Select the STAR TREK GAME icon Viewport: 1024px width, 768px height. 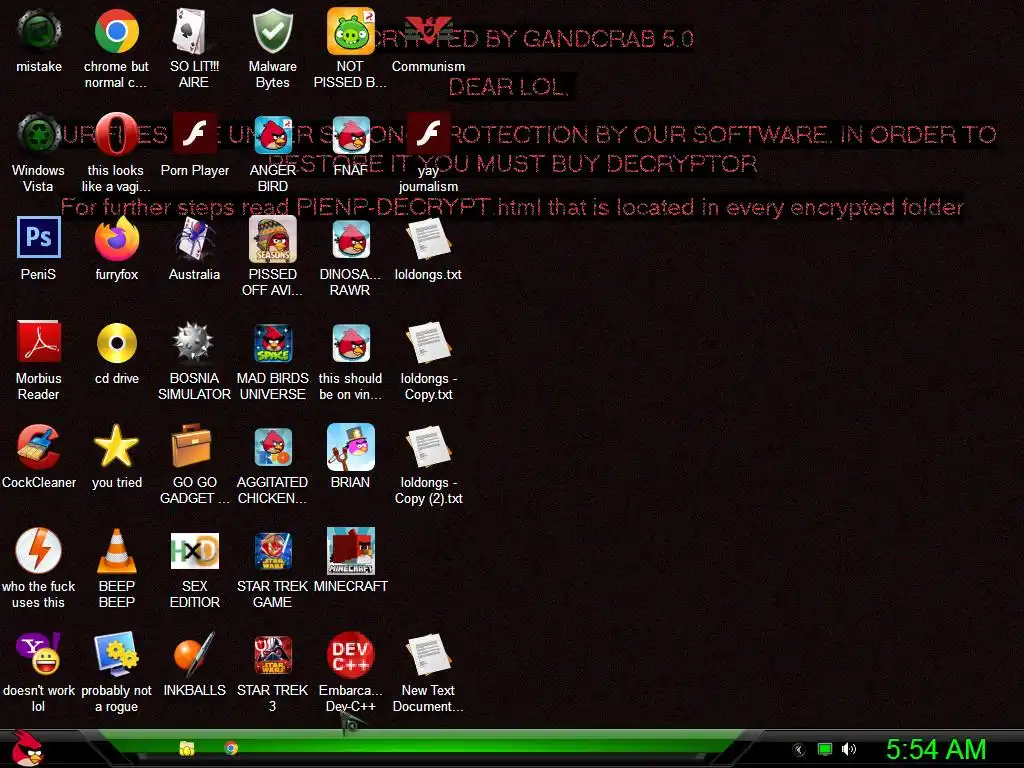pyautogui.click(x=272, y=551)
